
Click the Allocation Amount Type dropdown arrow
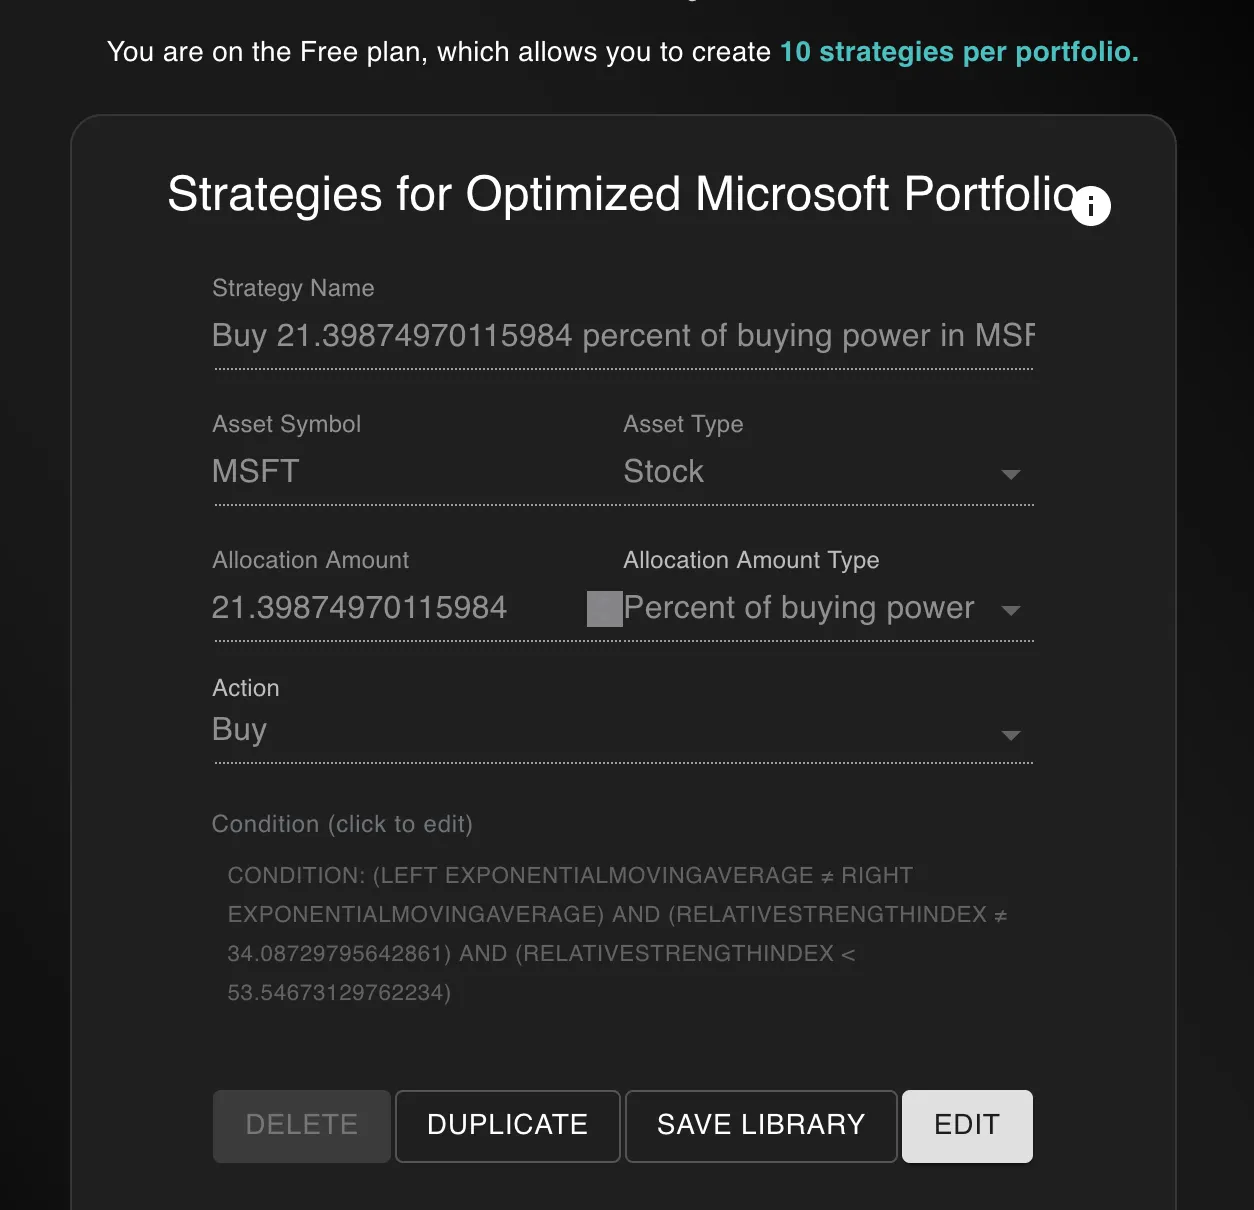click(1011, 610)
